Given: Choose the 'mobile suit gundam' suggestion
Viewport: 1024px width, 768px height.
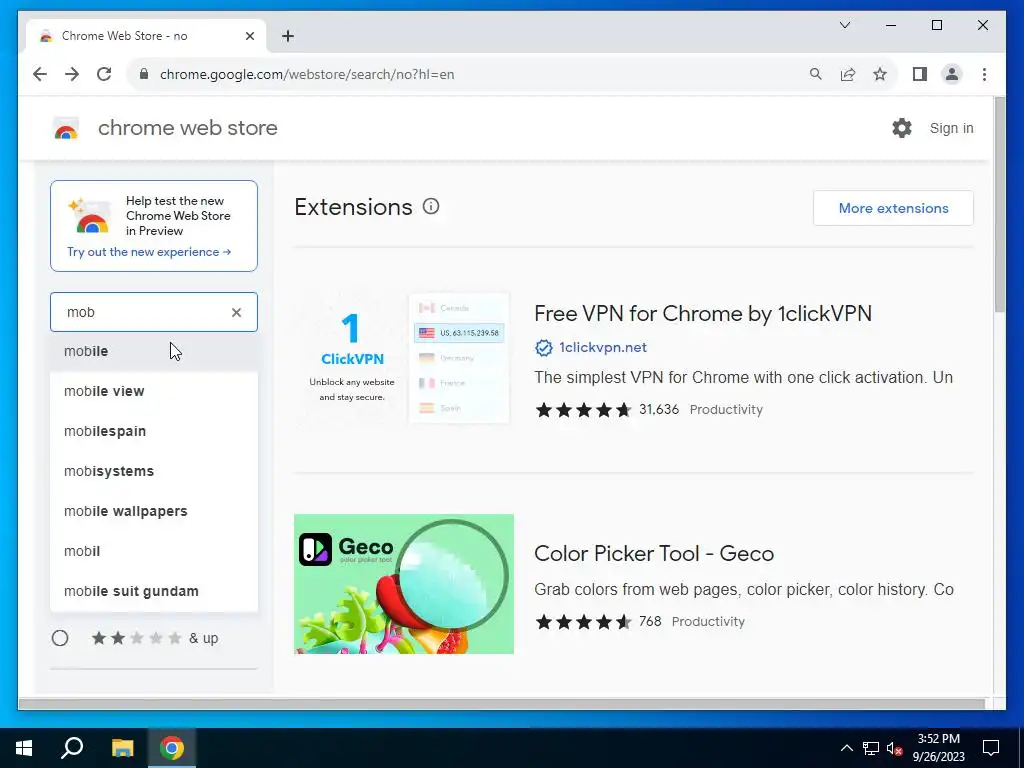Looking at the screenshot, I should (x=154, y=591).
